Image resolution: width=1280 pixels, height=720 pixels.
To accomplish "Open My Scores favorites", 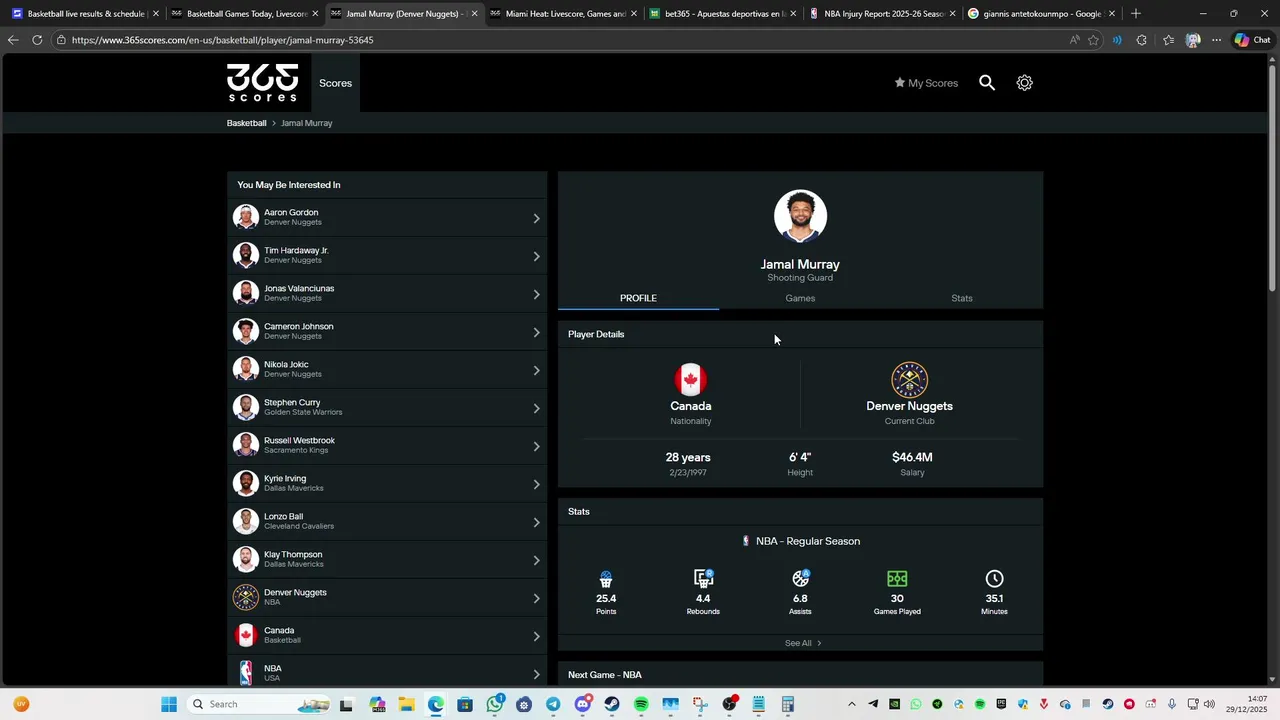I will tap(926, 83).
